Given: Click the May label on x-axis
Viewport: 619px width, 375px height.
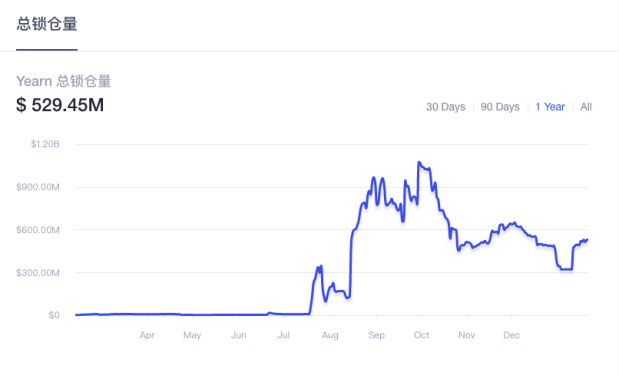Looking at the screenshot, I should click(x=192, y=335).
